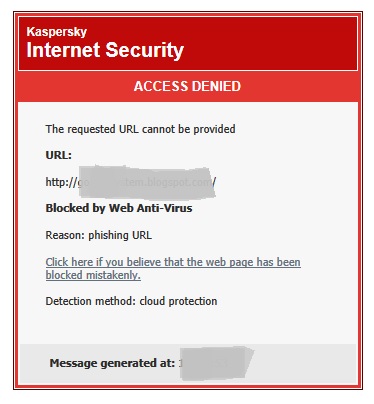
Task: Click the http:// prefix of the URL
Action: pos(61,182)
